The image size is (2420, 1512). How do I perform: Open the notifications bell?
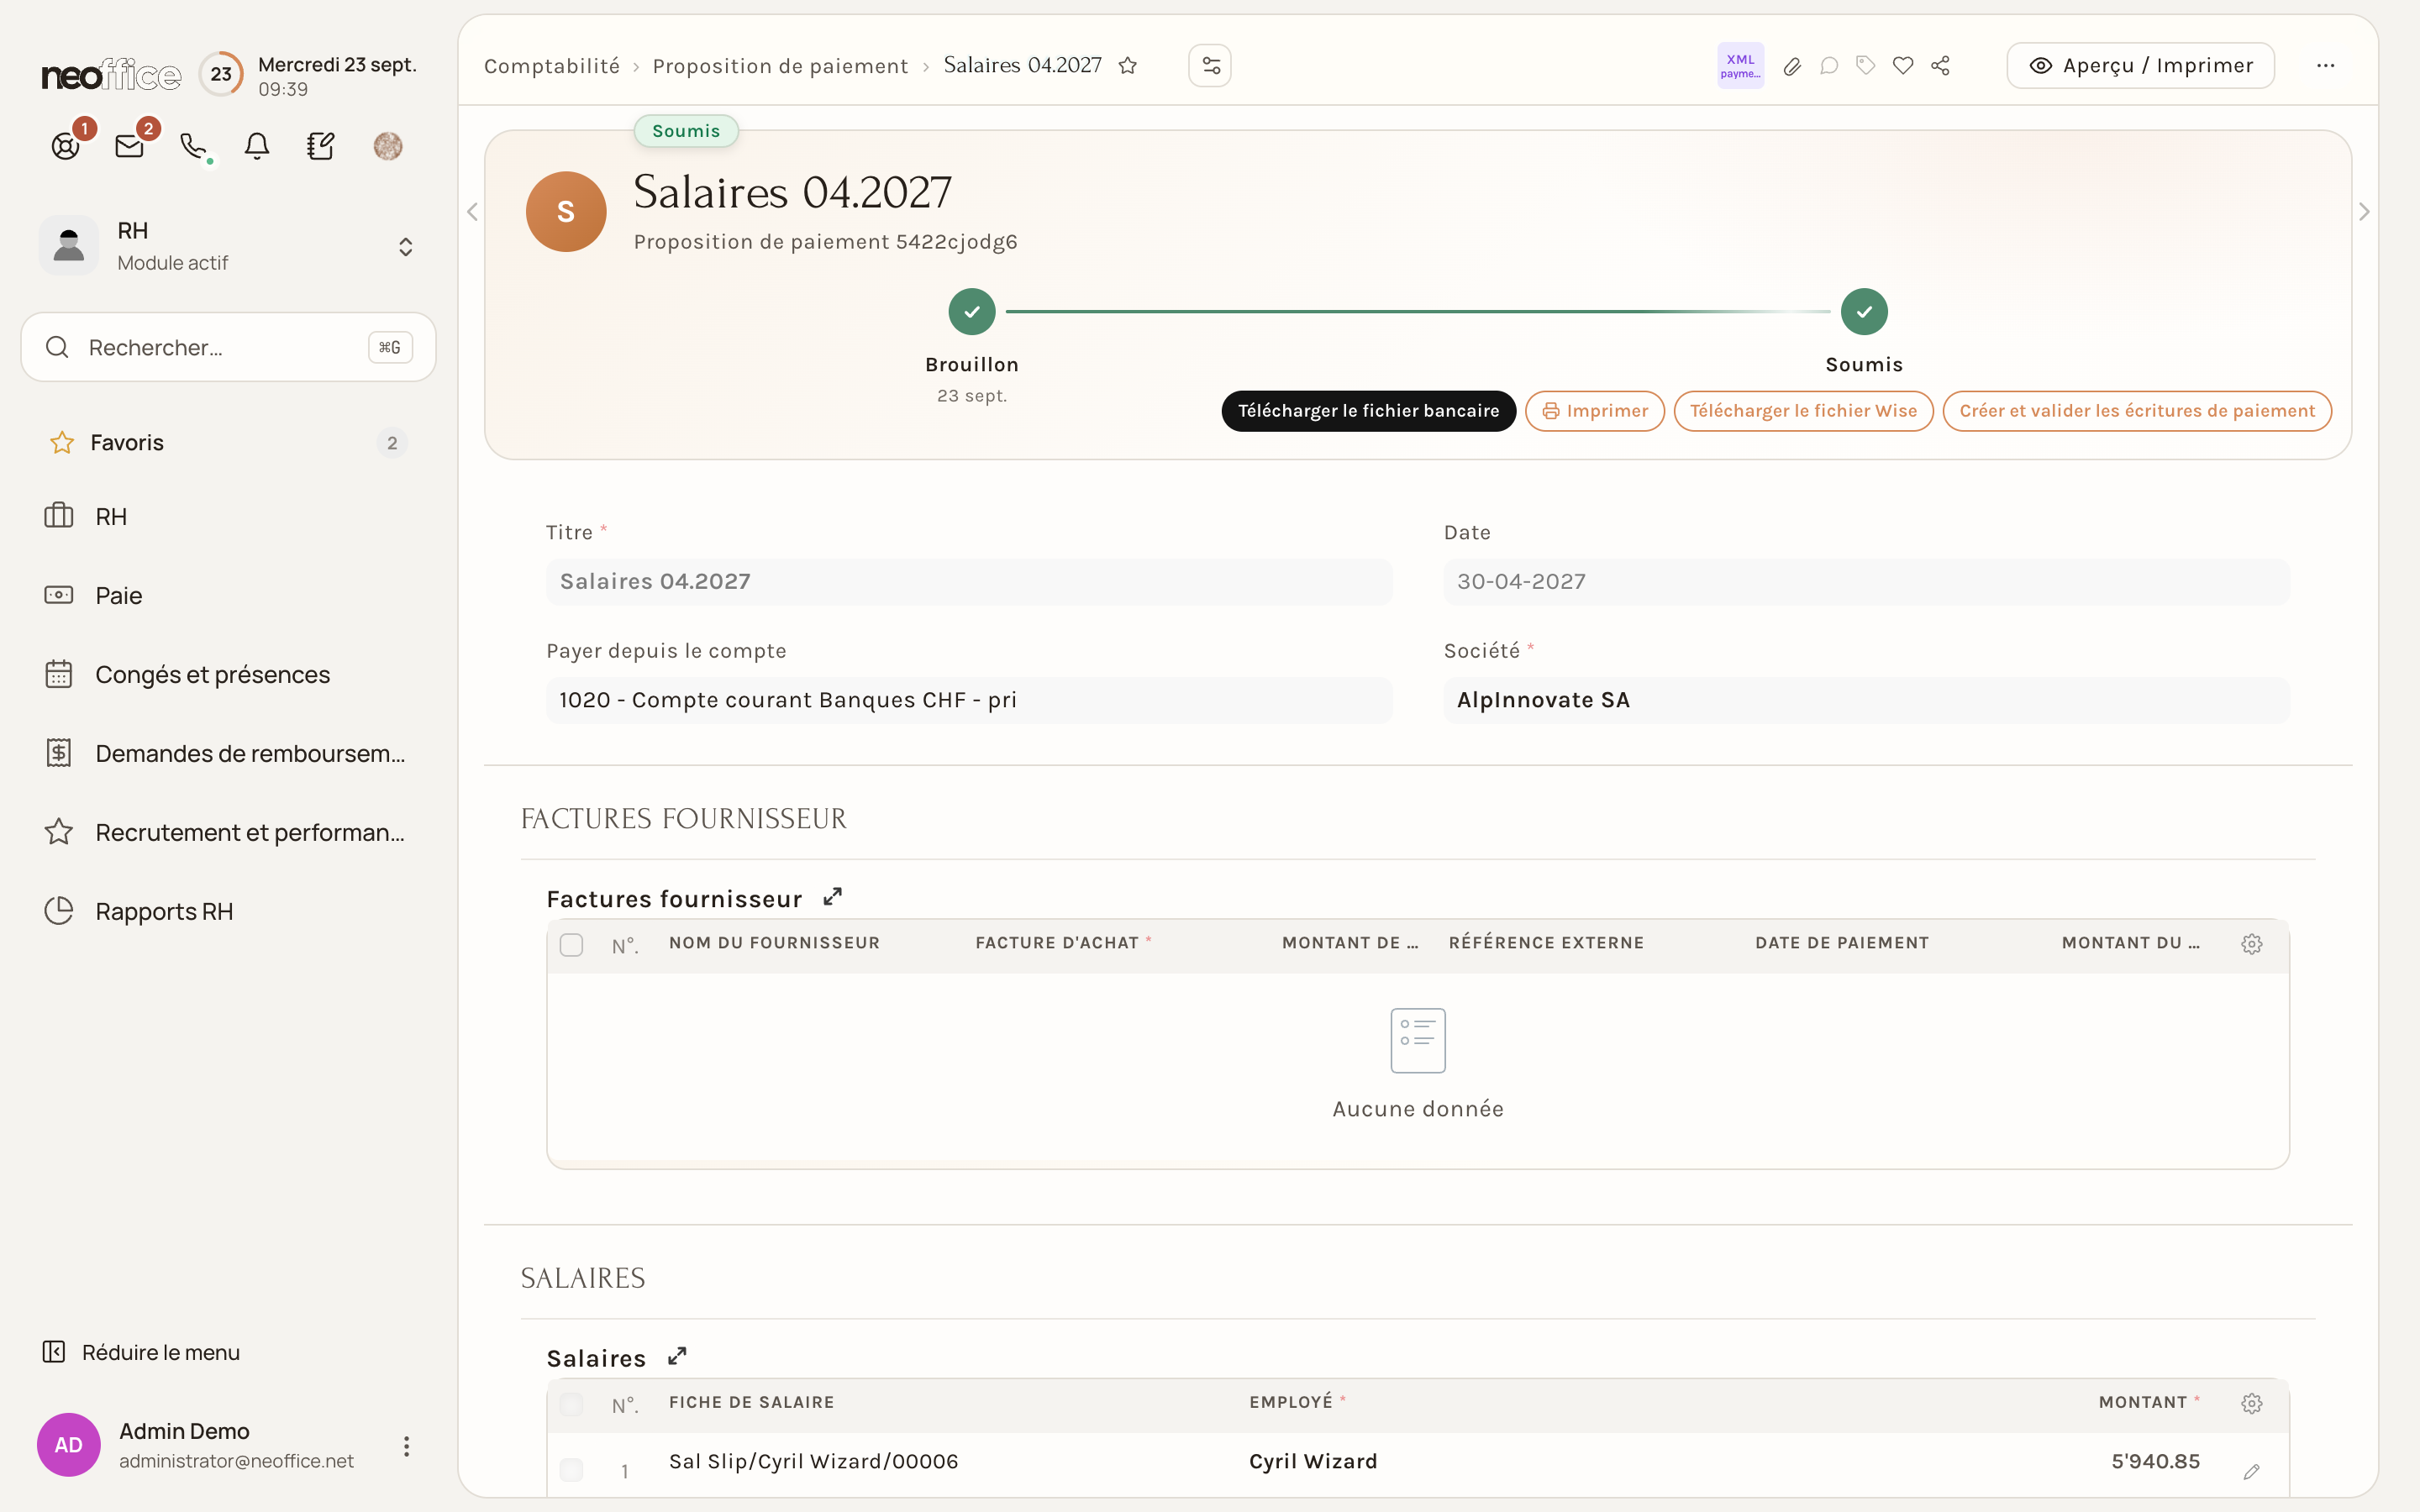click(257, 146)
